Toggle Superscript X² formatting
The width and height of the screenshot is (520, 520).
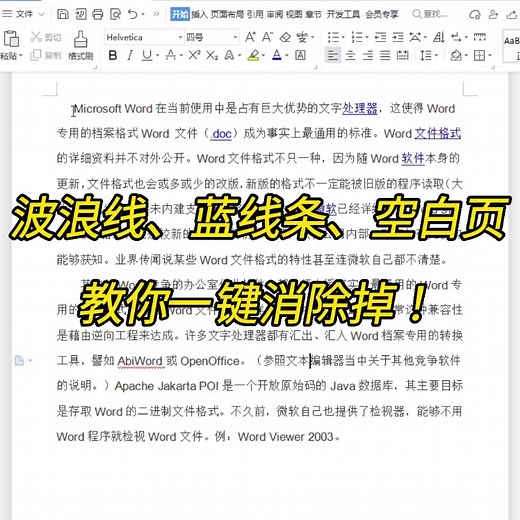click(194, 55)
